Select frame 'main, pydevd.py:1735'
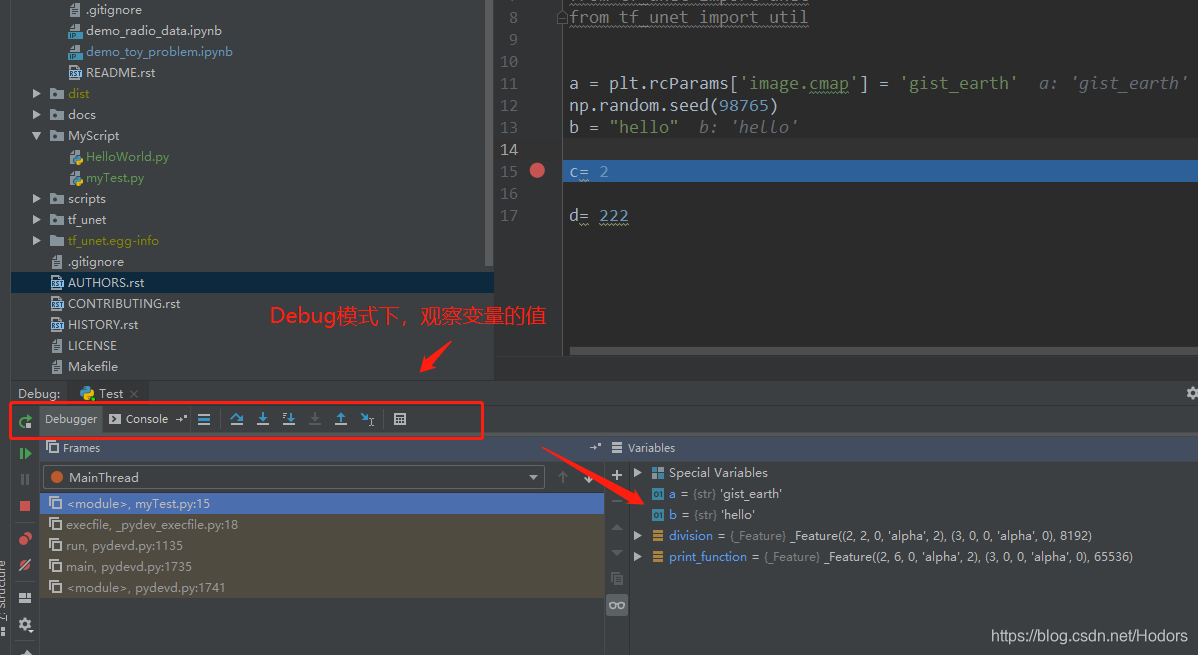Image resolution: width=1198 pixels, height=655 pixels. pyautogui.click(x=322, y=566)
